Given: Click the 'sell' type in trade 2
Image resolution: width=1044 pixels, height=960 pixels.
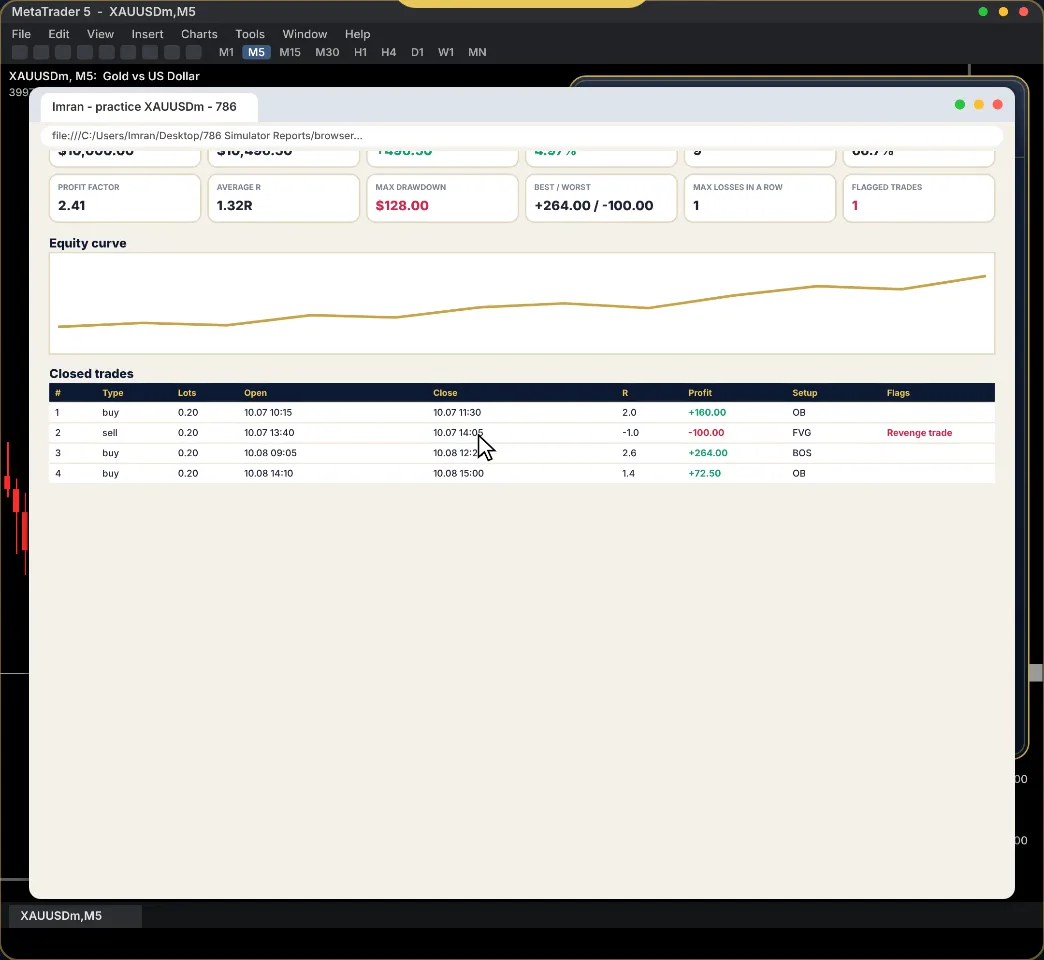Looking at the screenshot, I should [110, 433].
